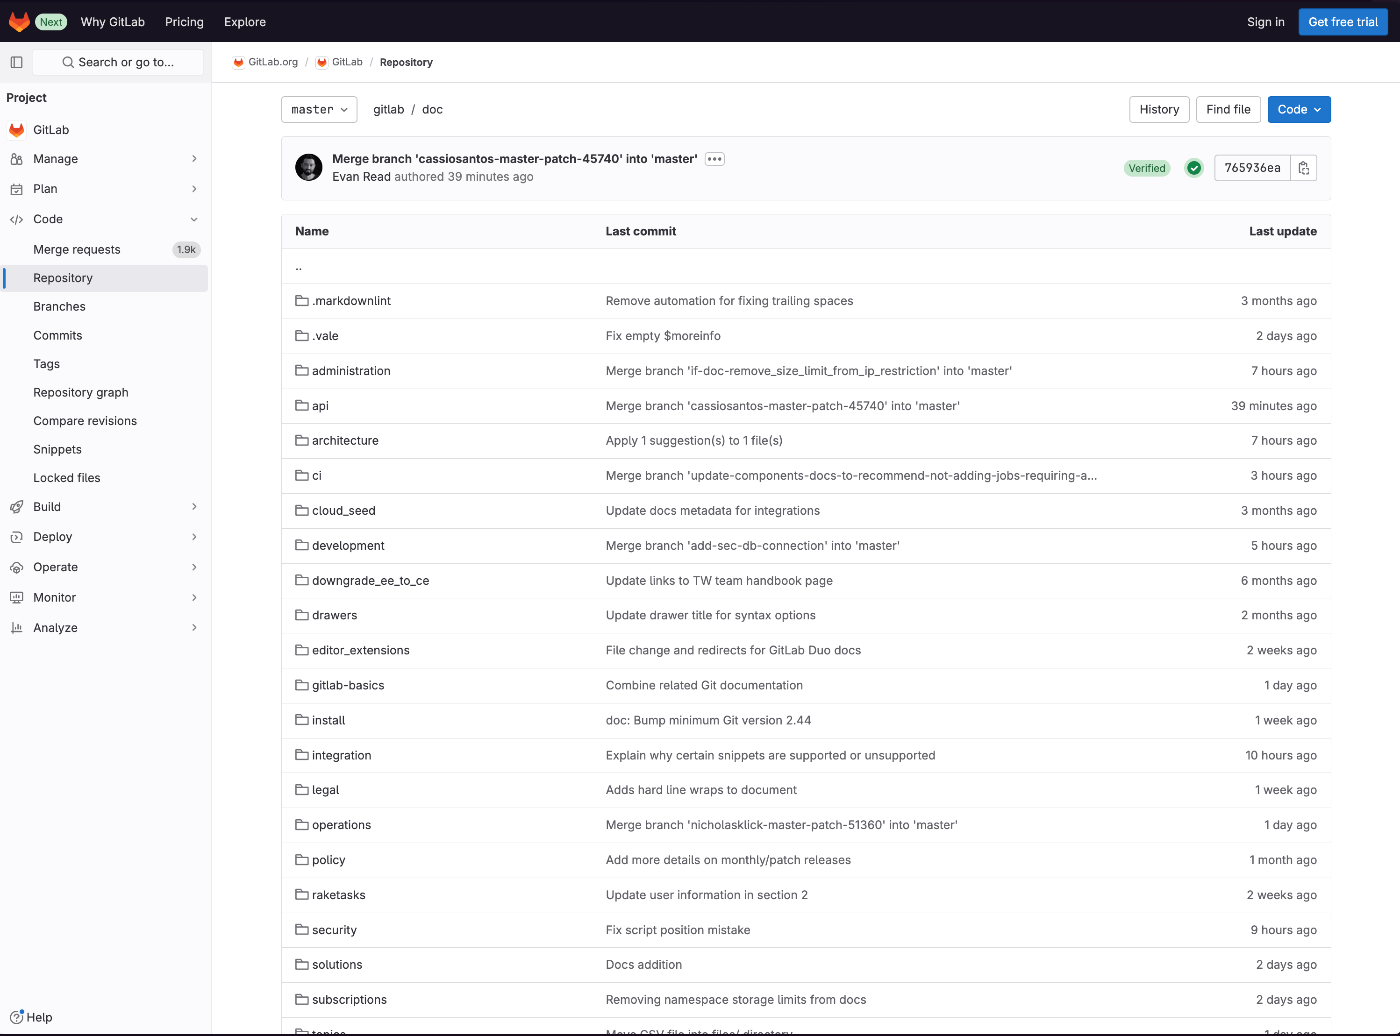Open Commits in sidebar
This screenshot has width=1400, height=1036.
coord(105,336)
